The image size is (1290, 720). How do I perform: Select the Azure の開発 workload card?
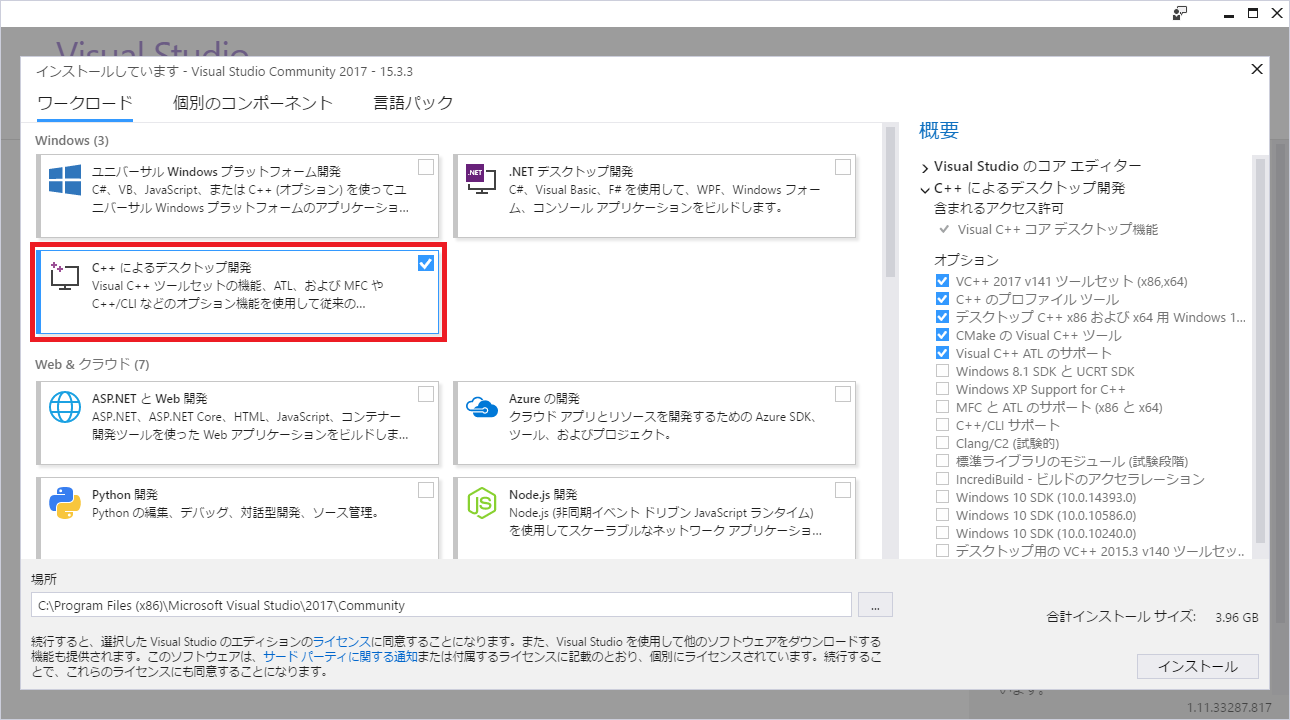pyautogui.click(x=655, y=423)
